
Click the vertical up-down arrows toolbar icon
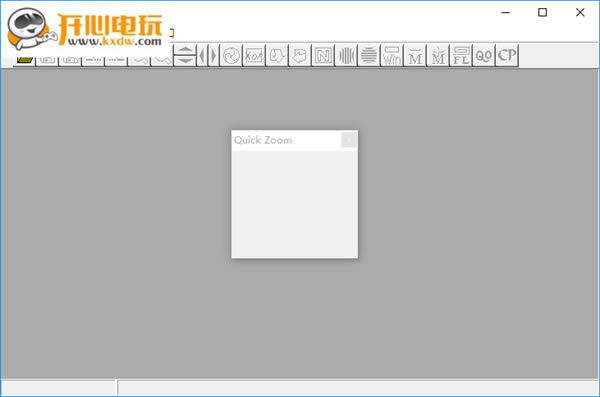pos(185,56)
